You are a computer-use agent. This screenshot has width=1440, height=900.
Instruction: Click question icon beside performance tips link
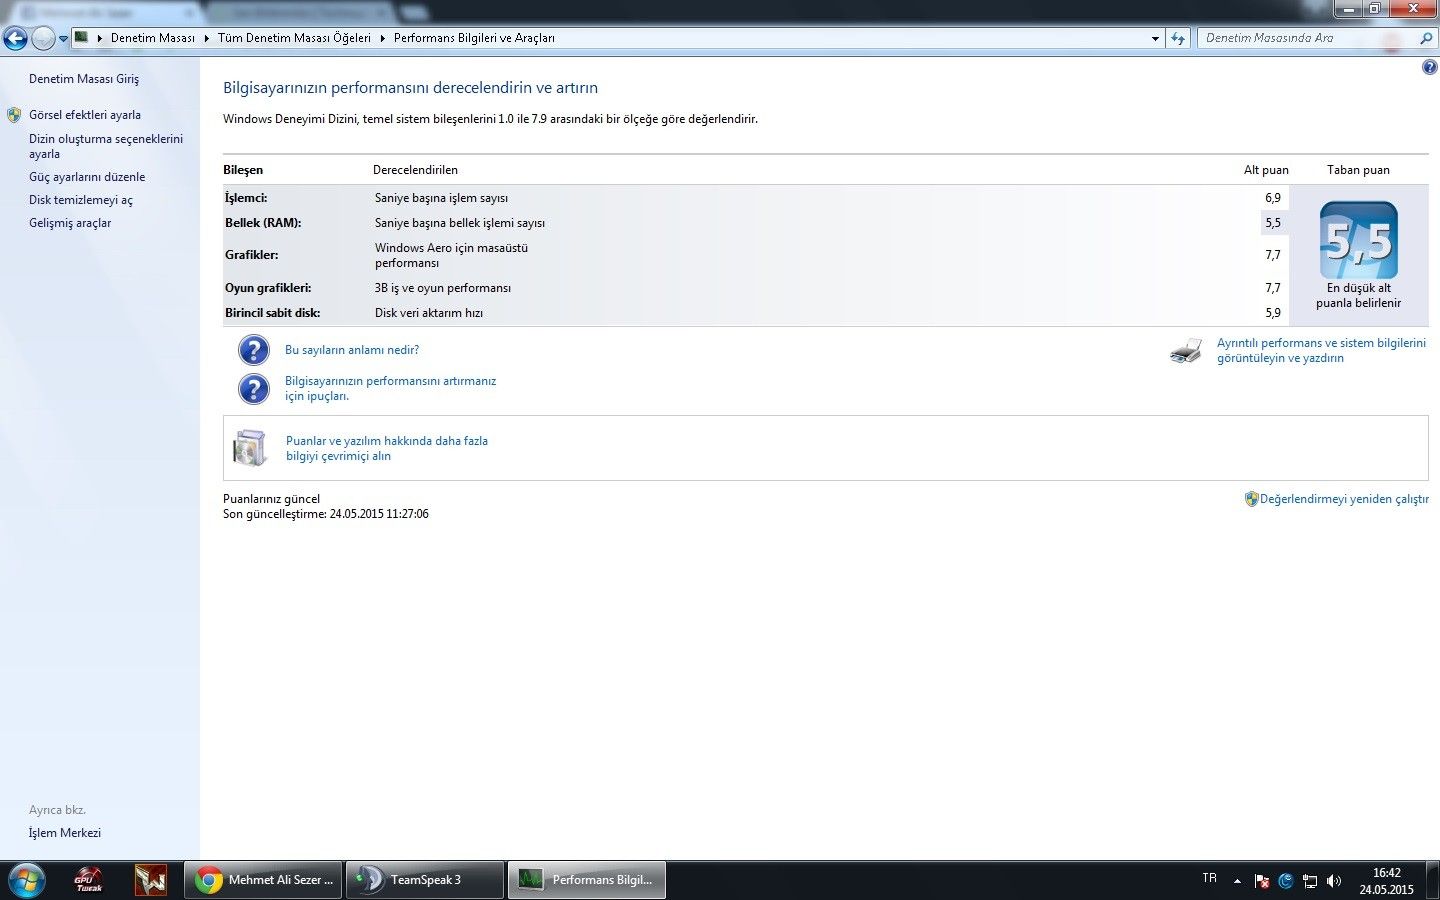point(254,389)
